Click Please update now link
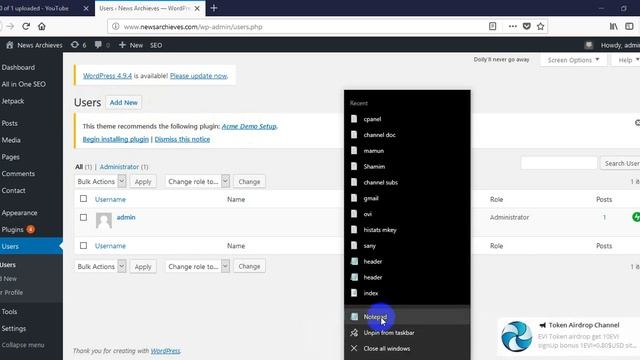640x360 pixels. pos(199,76)
